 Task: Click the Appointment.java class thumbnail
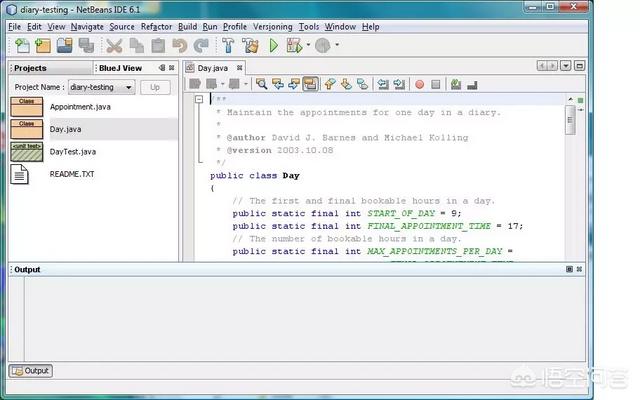(x=27, y=107)
